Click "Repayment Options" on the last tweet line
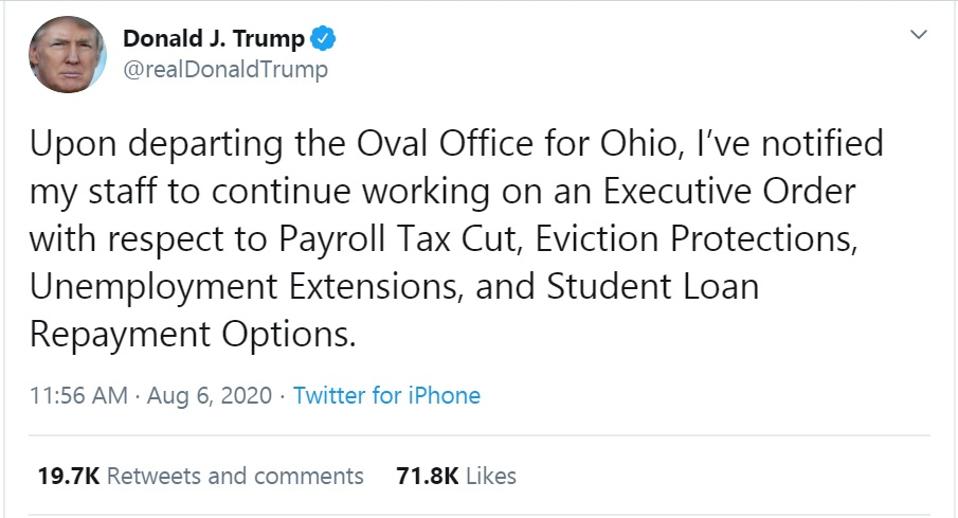Viewport: 958px width, 518px height. 192,334
